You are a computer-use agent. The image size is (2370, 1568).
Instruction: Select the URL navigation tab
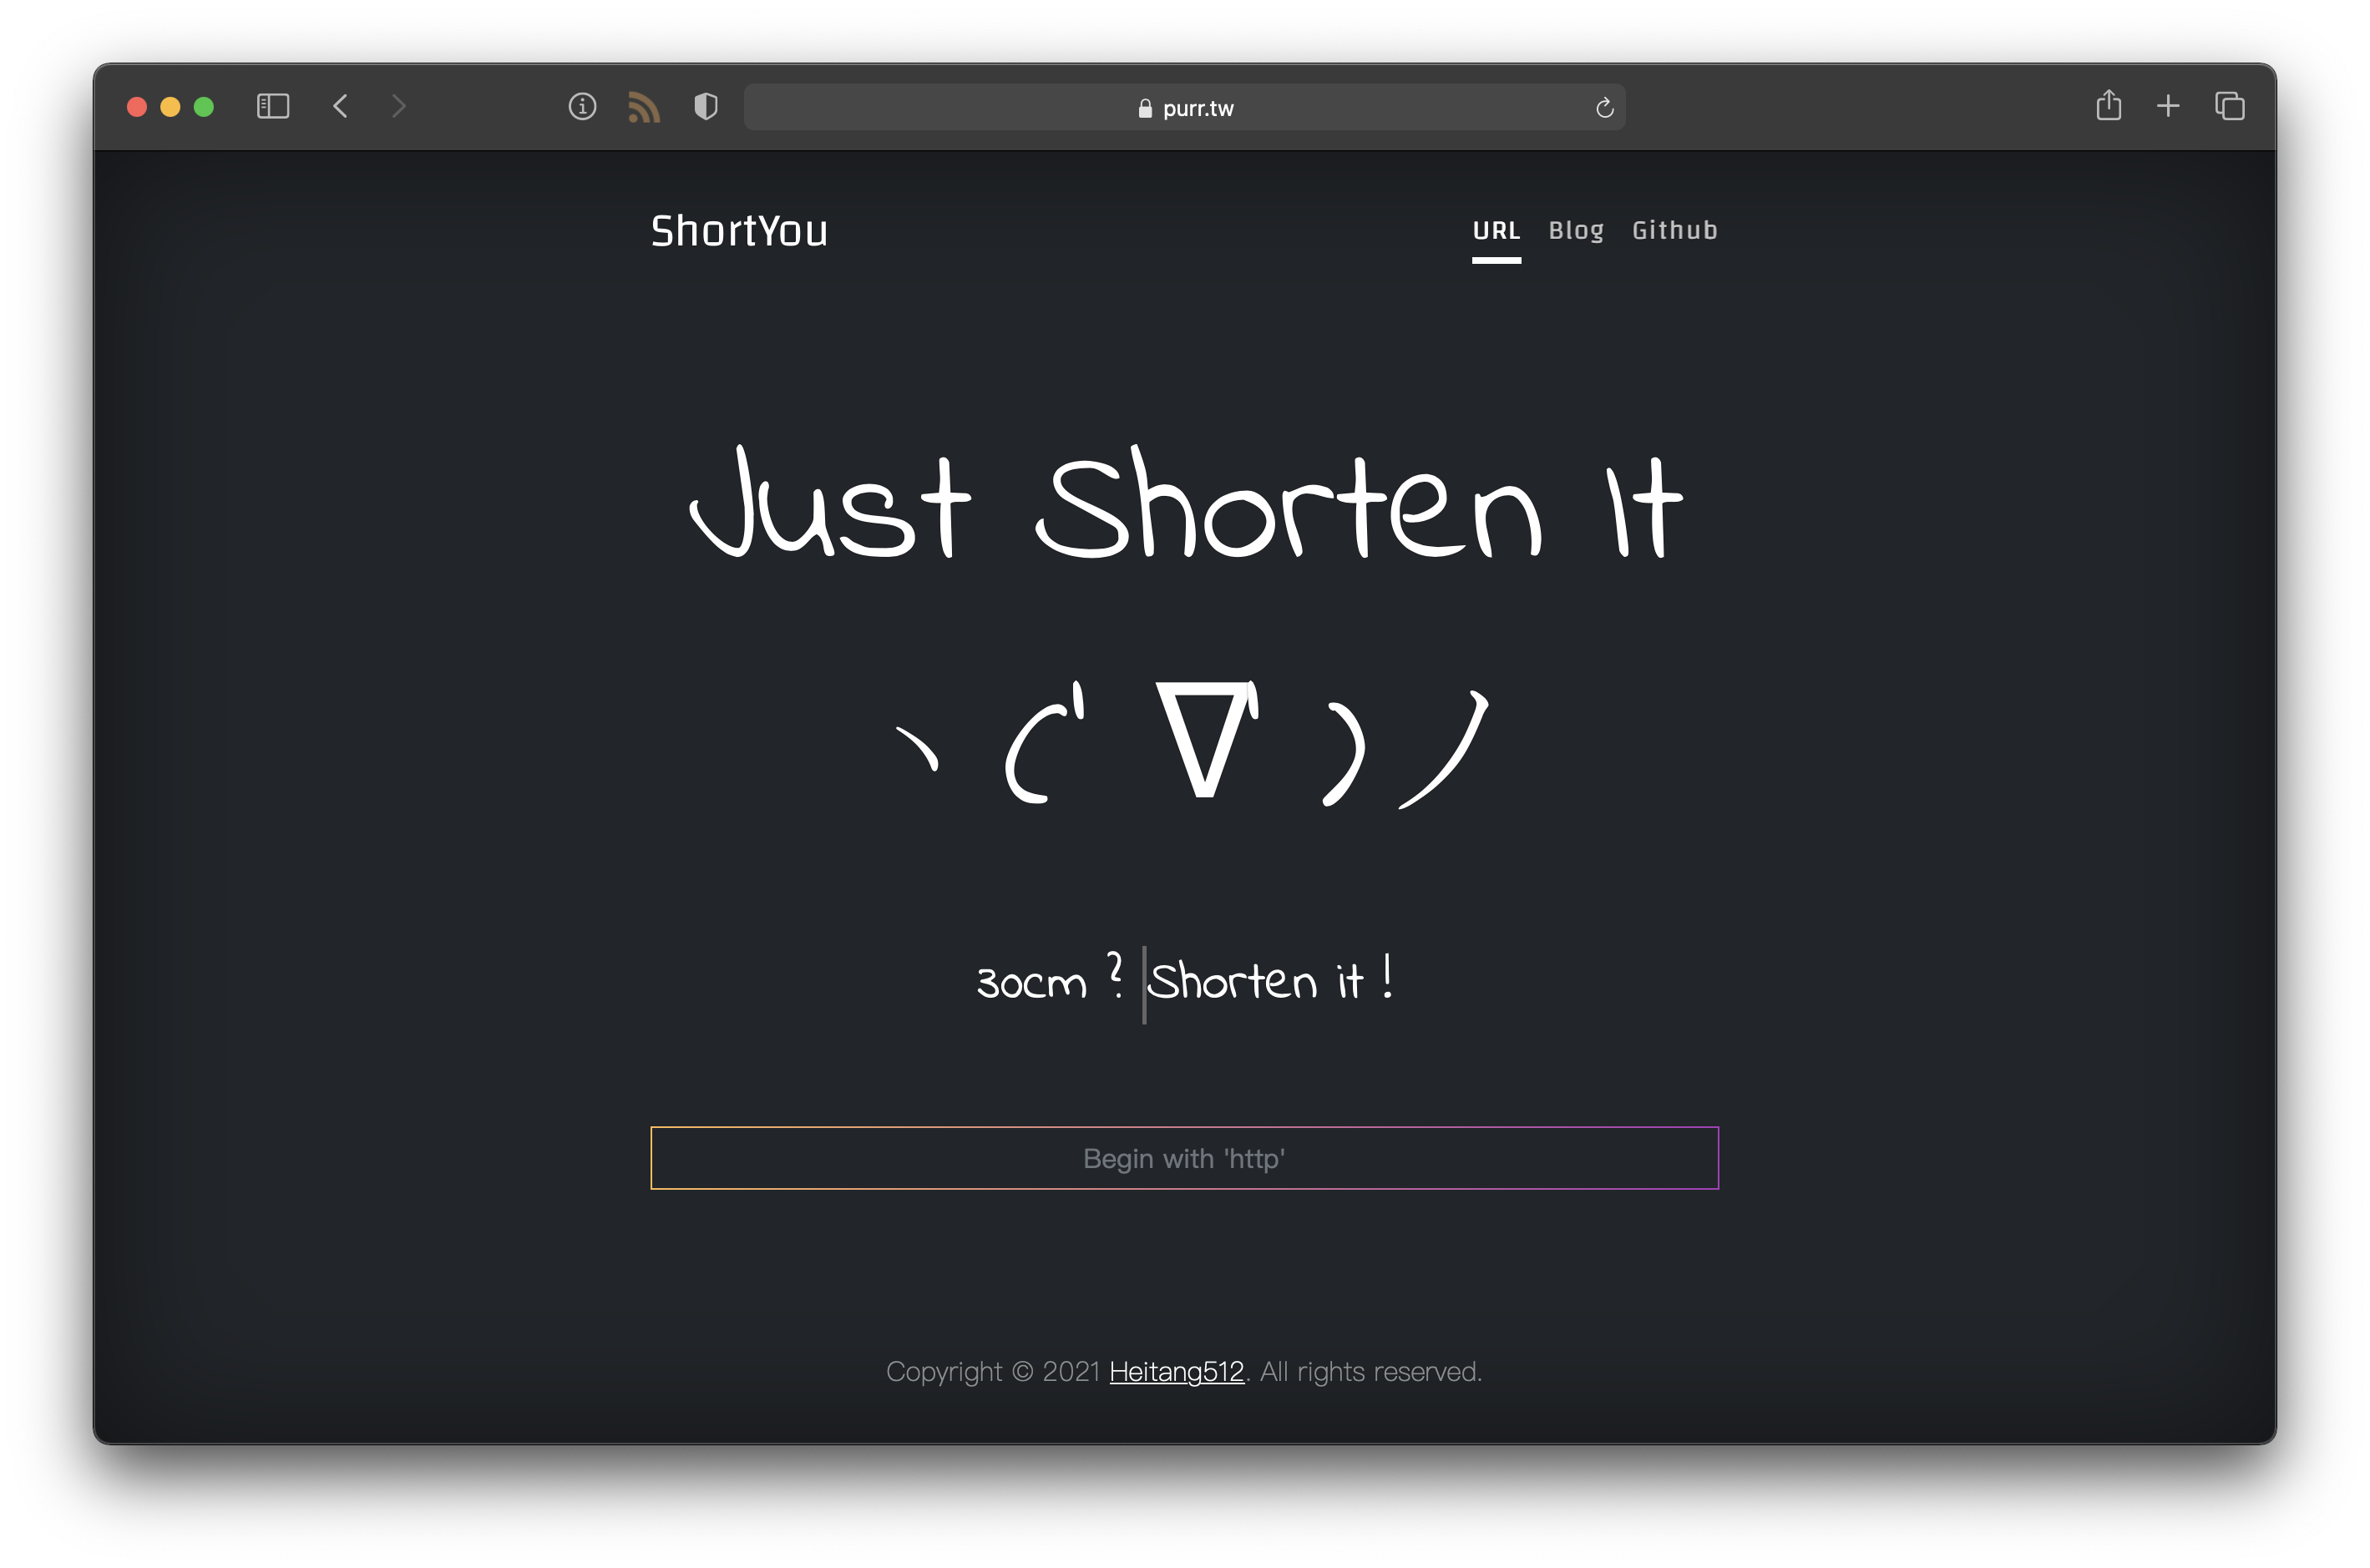click(1496, 231)
